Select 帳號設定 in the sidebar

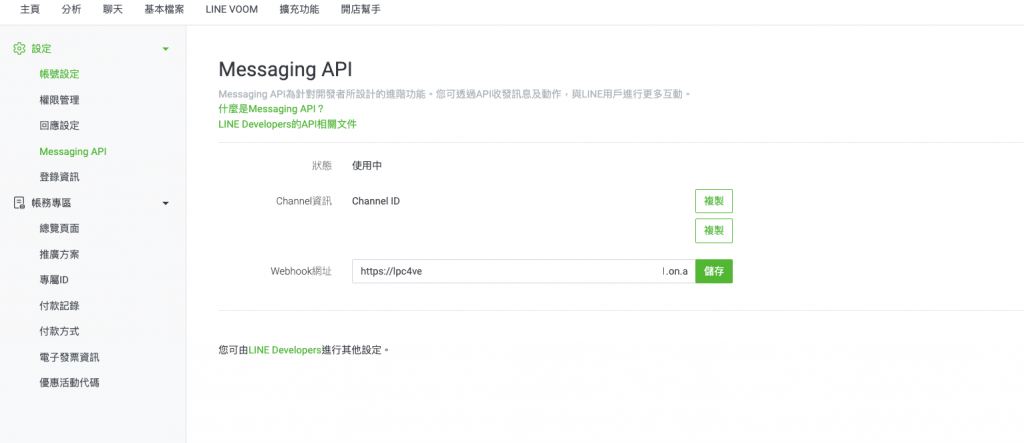click(x=59, y=74)
